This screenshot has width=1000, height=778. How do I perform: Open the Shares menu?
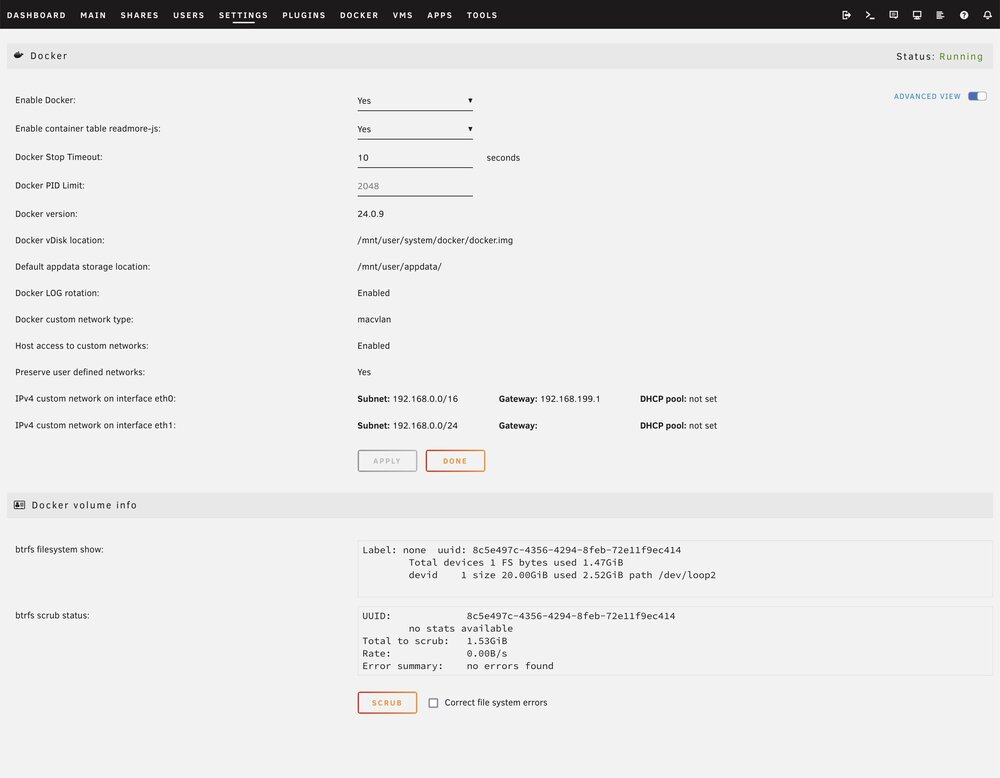(140, 15)
